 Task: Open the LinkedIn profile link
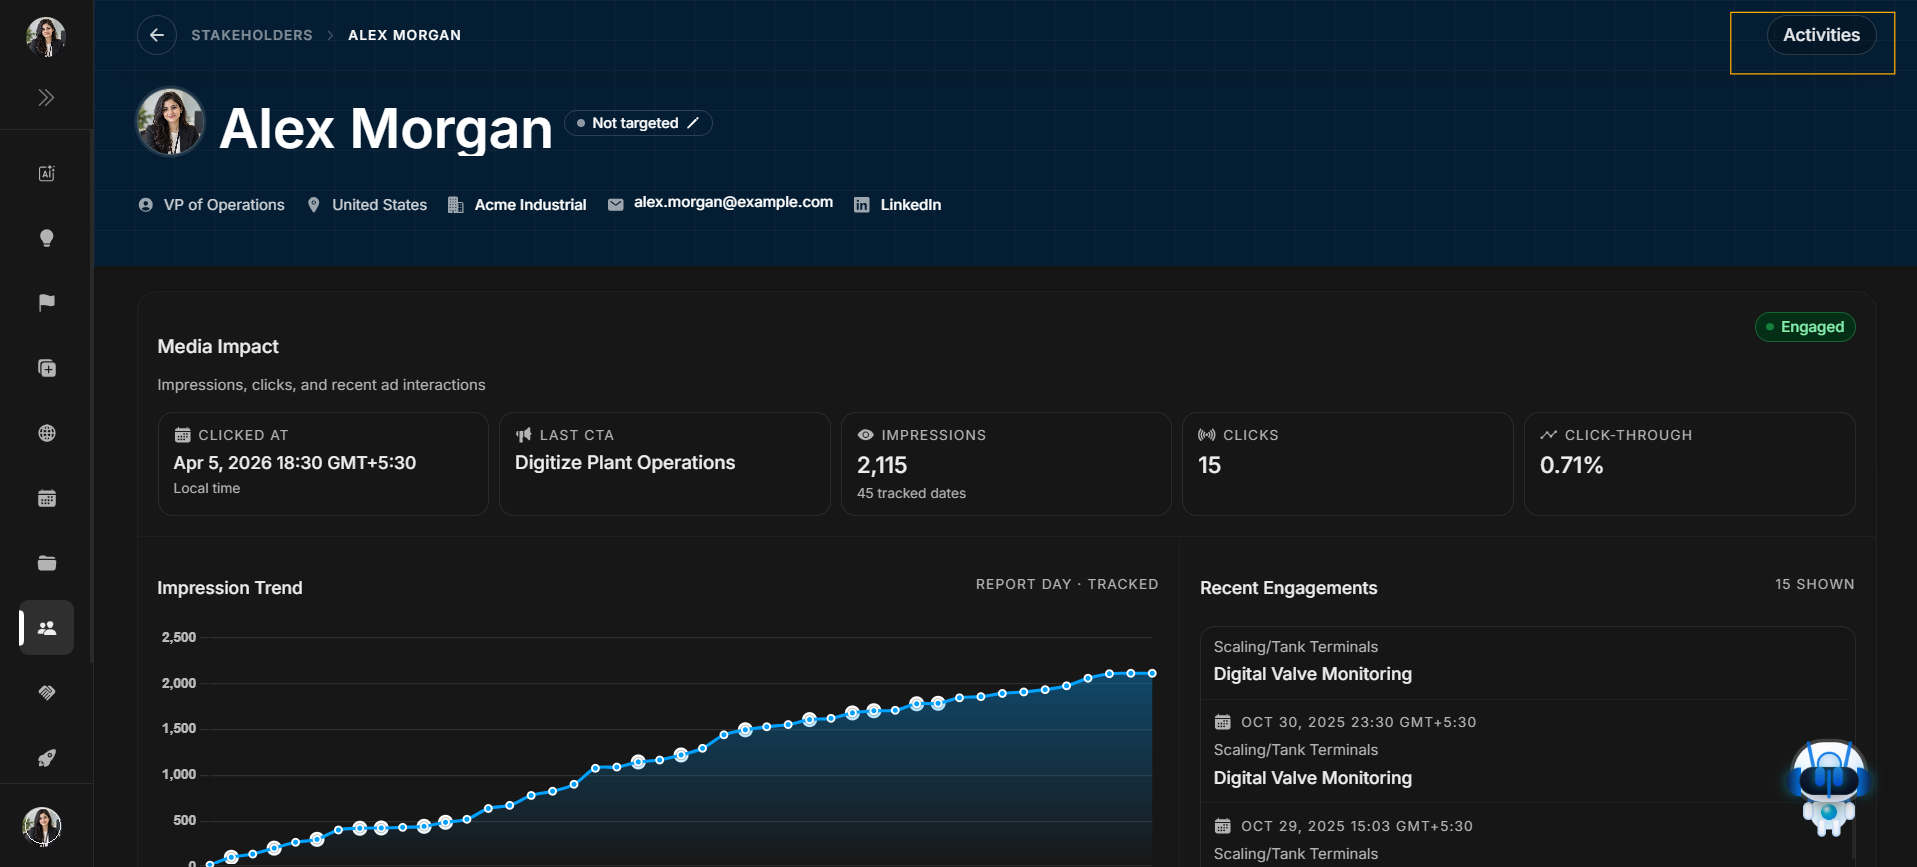pyautogui.click(x=910, y=205)
